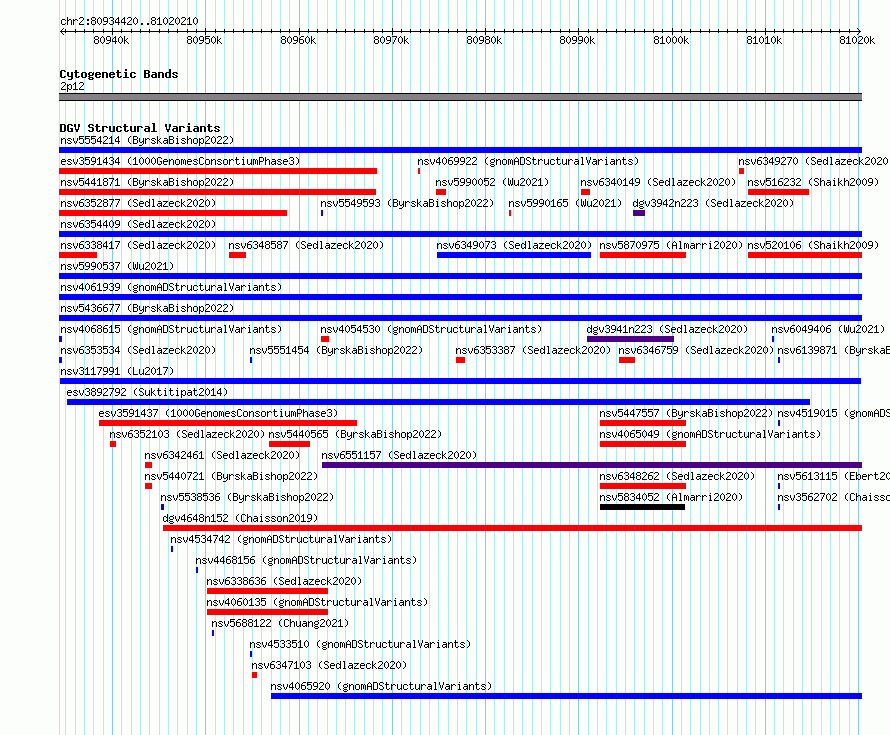Click the long purple nsv6551157 bar
Screen dimensions: 890x735
point(591,465)
